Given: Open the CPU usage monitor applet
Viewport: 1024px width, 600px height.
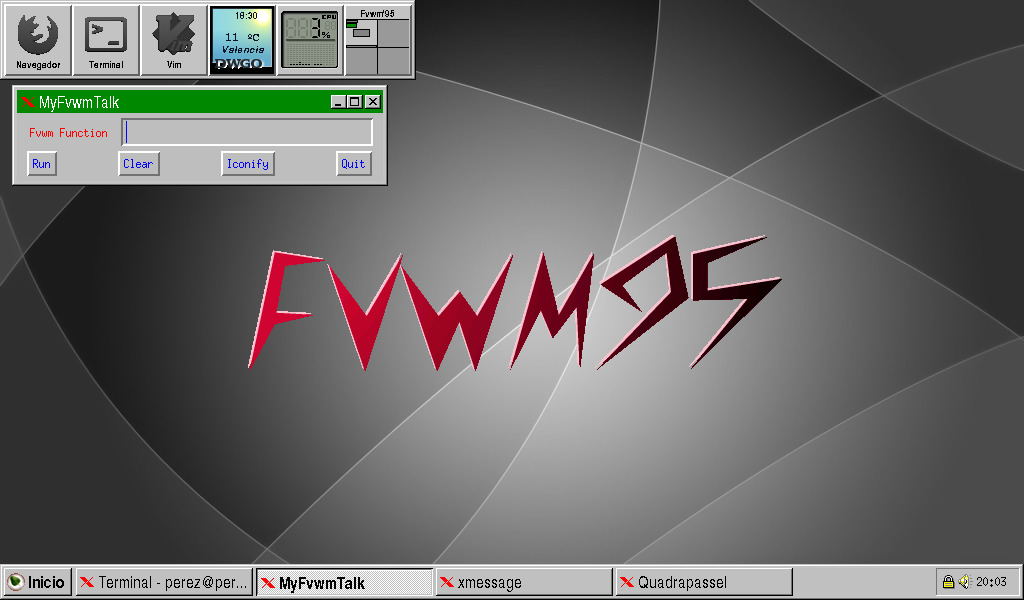Looking at the screenshot, I should pyautogui.click(x=310, y=40).
